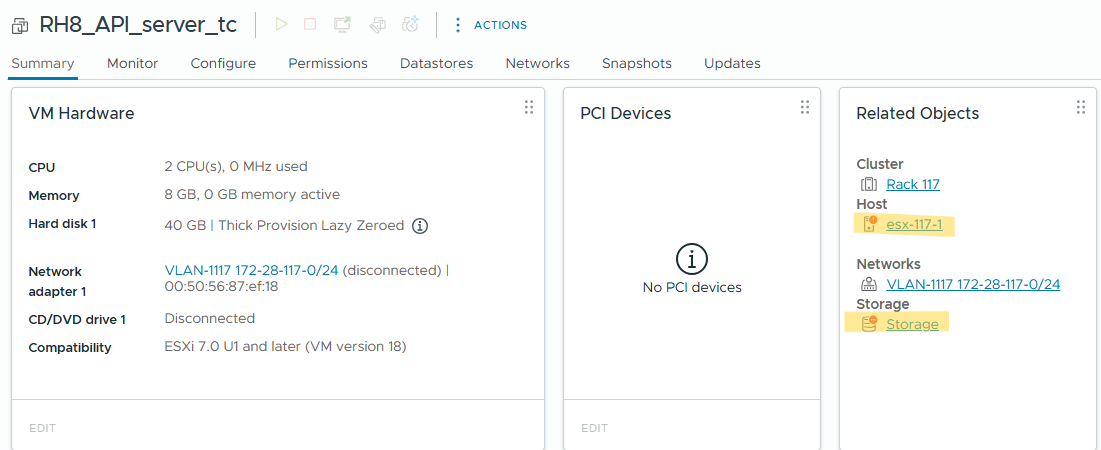Switch to the Monitor tab
The image size is (1101, 450).
pos(132,63)
